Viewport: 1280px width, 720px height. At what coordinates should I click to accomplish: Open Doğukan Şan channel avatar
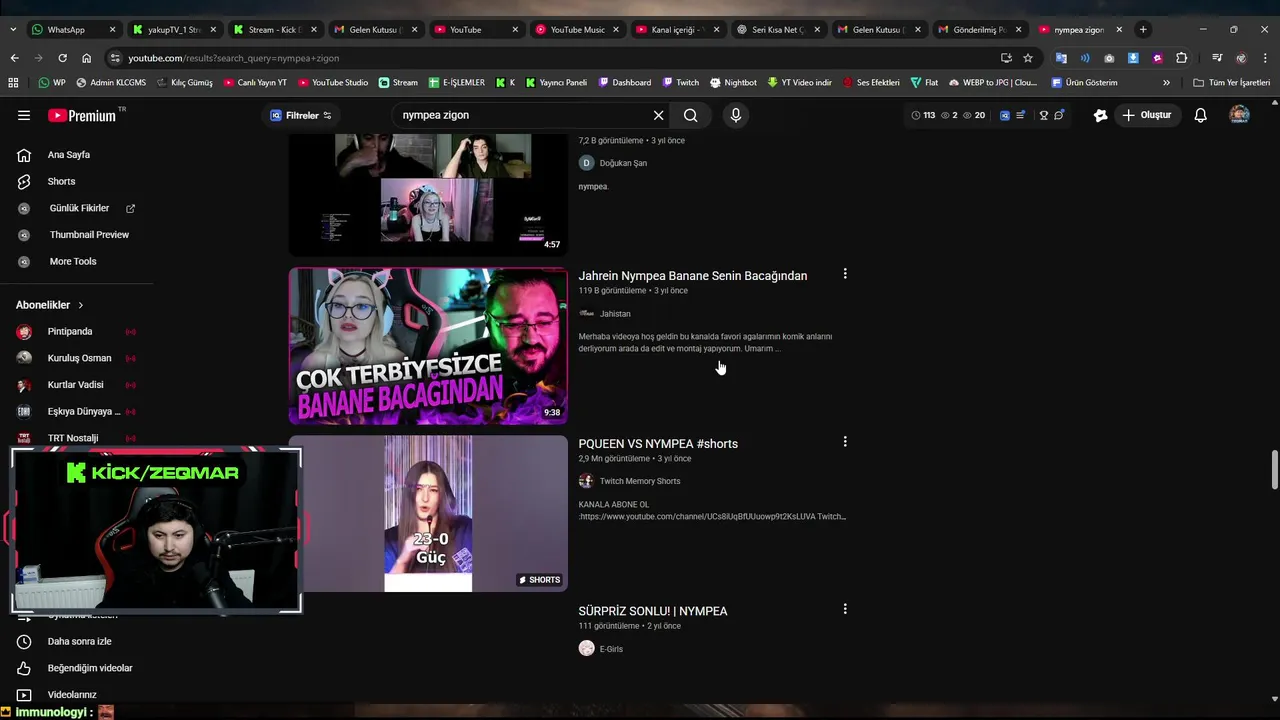586,162
